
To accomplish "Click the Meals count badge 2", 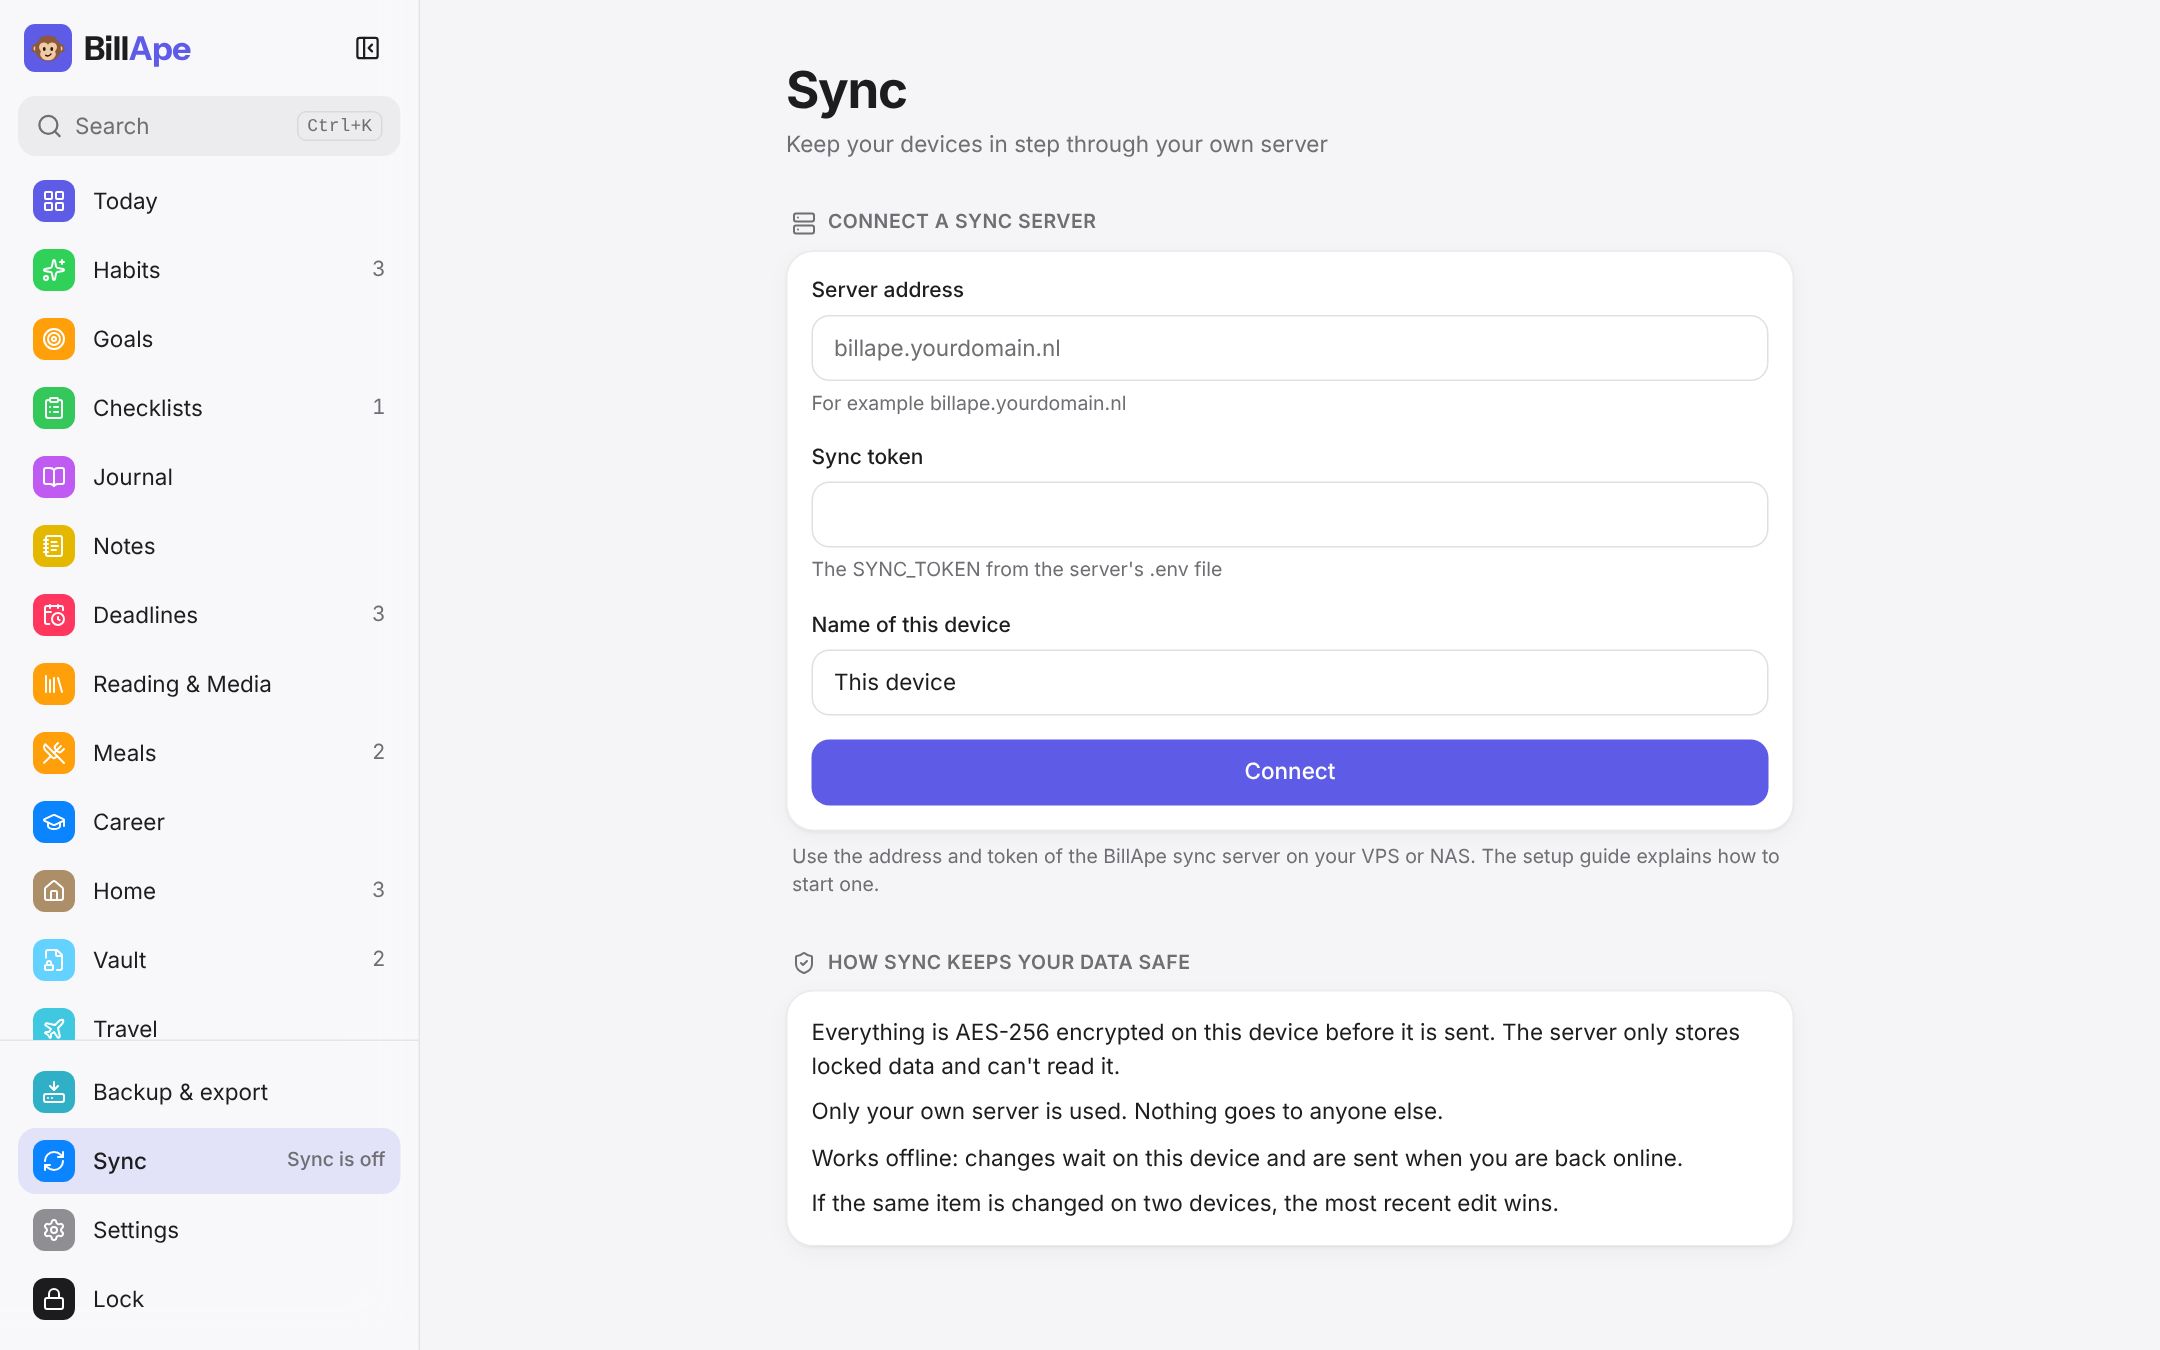I will point(378,752).
